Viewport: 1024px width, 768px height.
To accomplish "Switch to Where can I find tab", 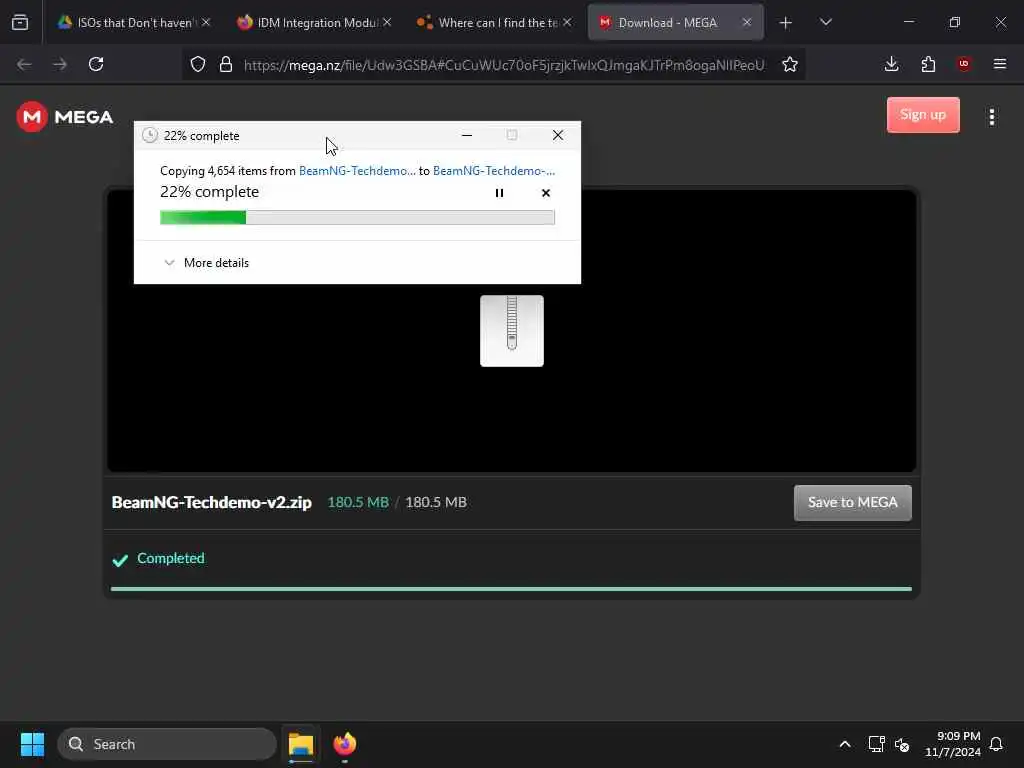I will pyautogui.click(x=495, y=22).
